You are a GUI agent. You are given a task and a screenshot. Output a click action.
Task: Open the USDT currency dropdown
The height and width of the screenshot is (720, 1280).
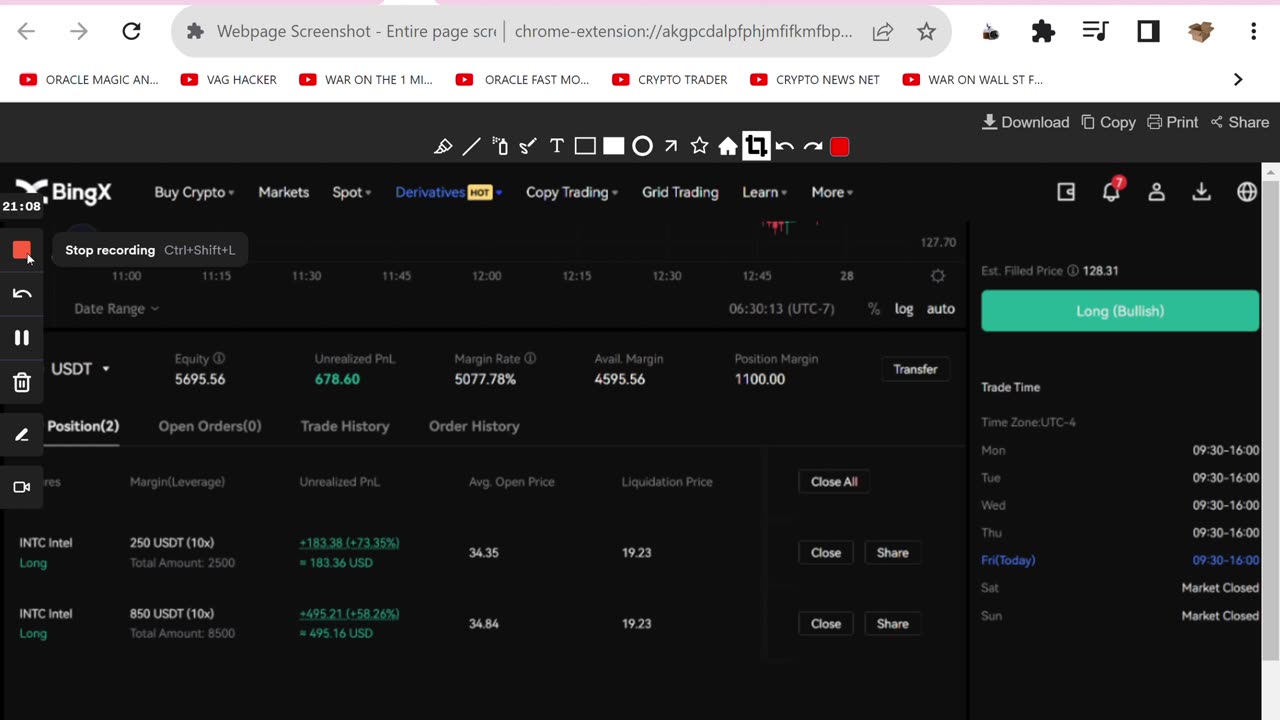pos(80,369)
